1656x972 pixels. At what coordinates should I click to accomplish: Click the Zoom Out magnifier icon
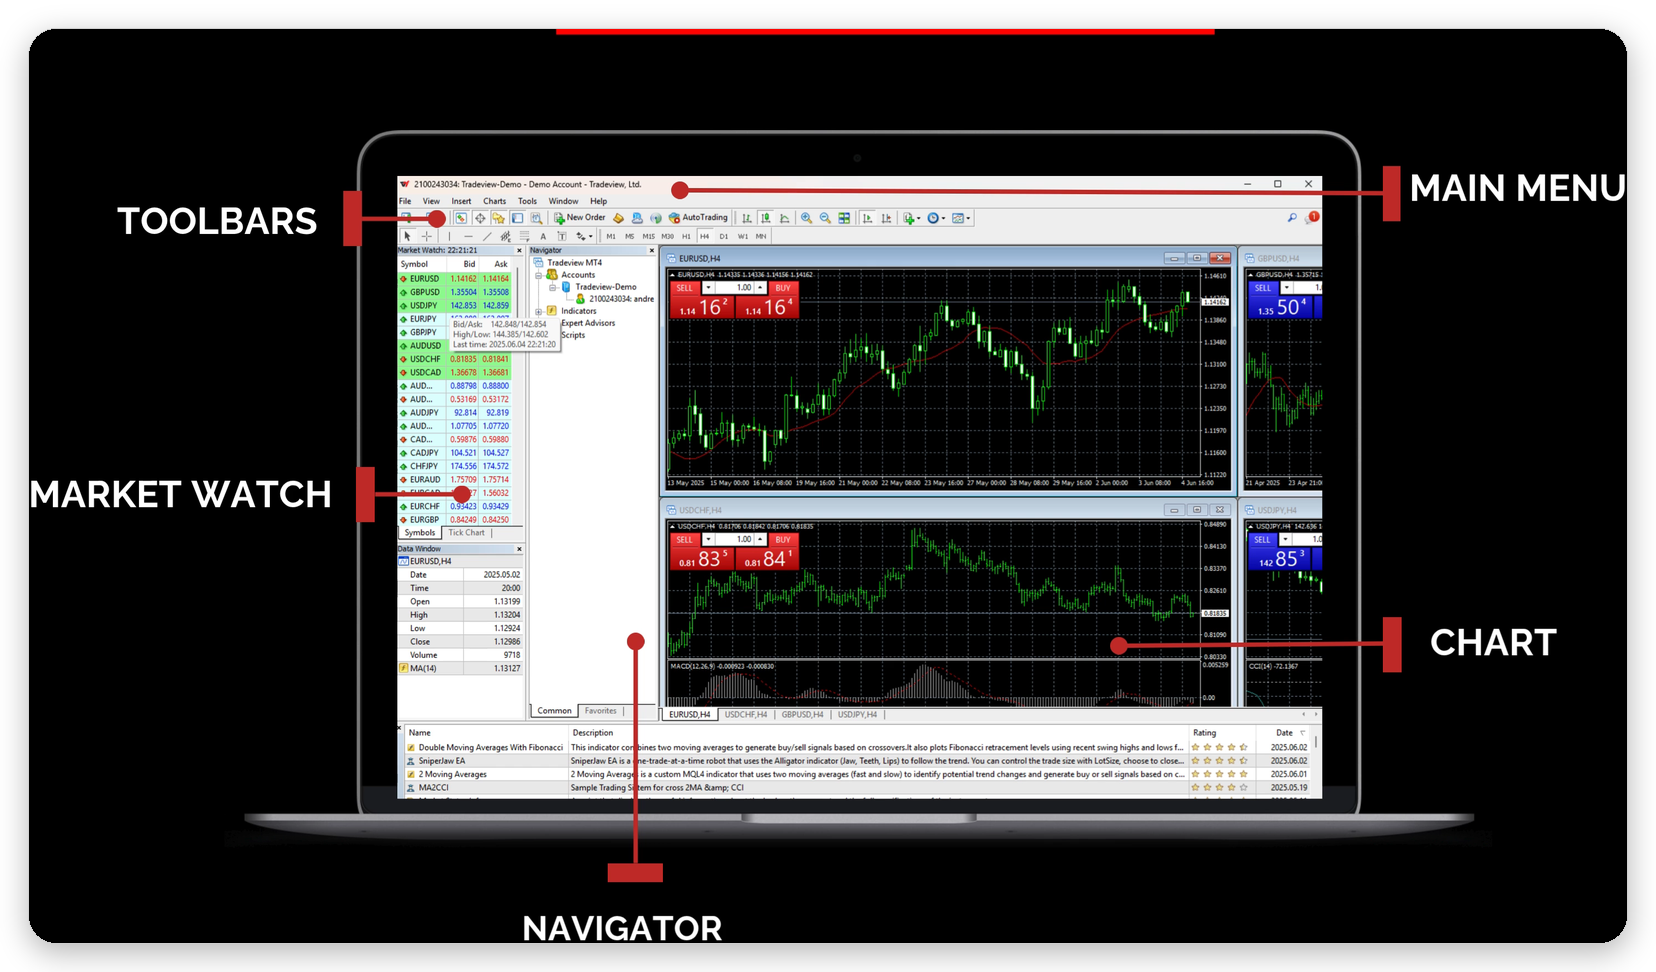click(825, 218)
